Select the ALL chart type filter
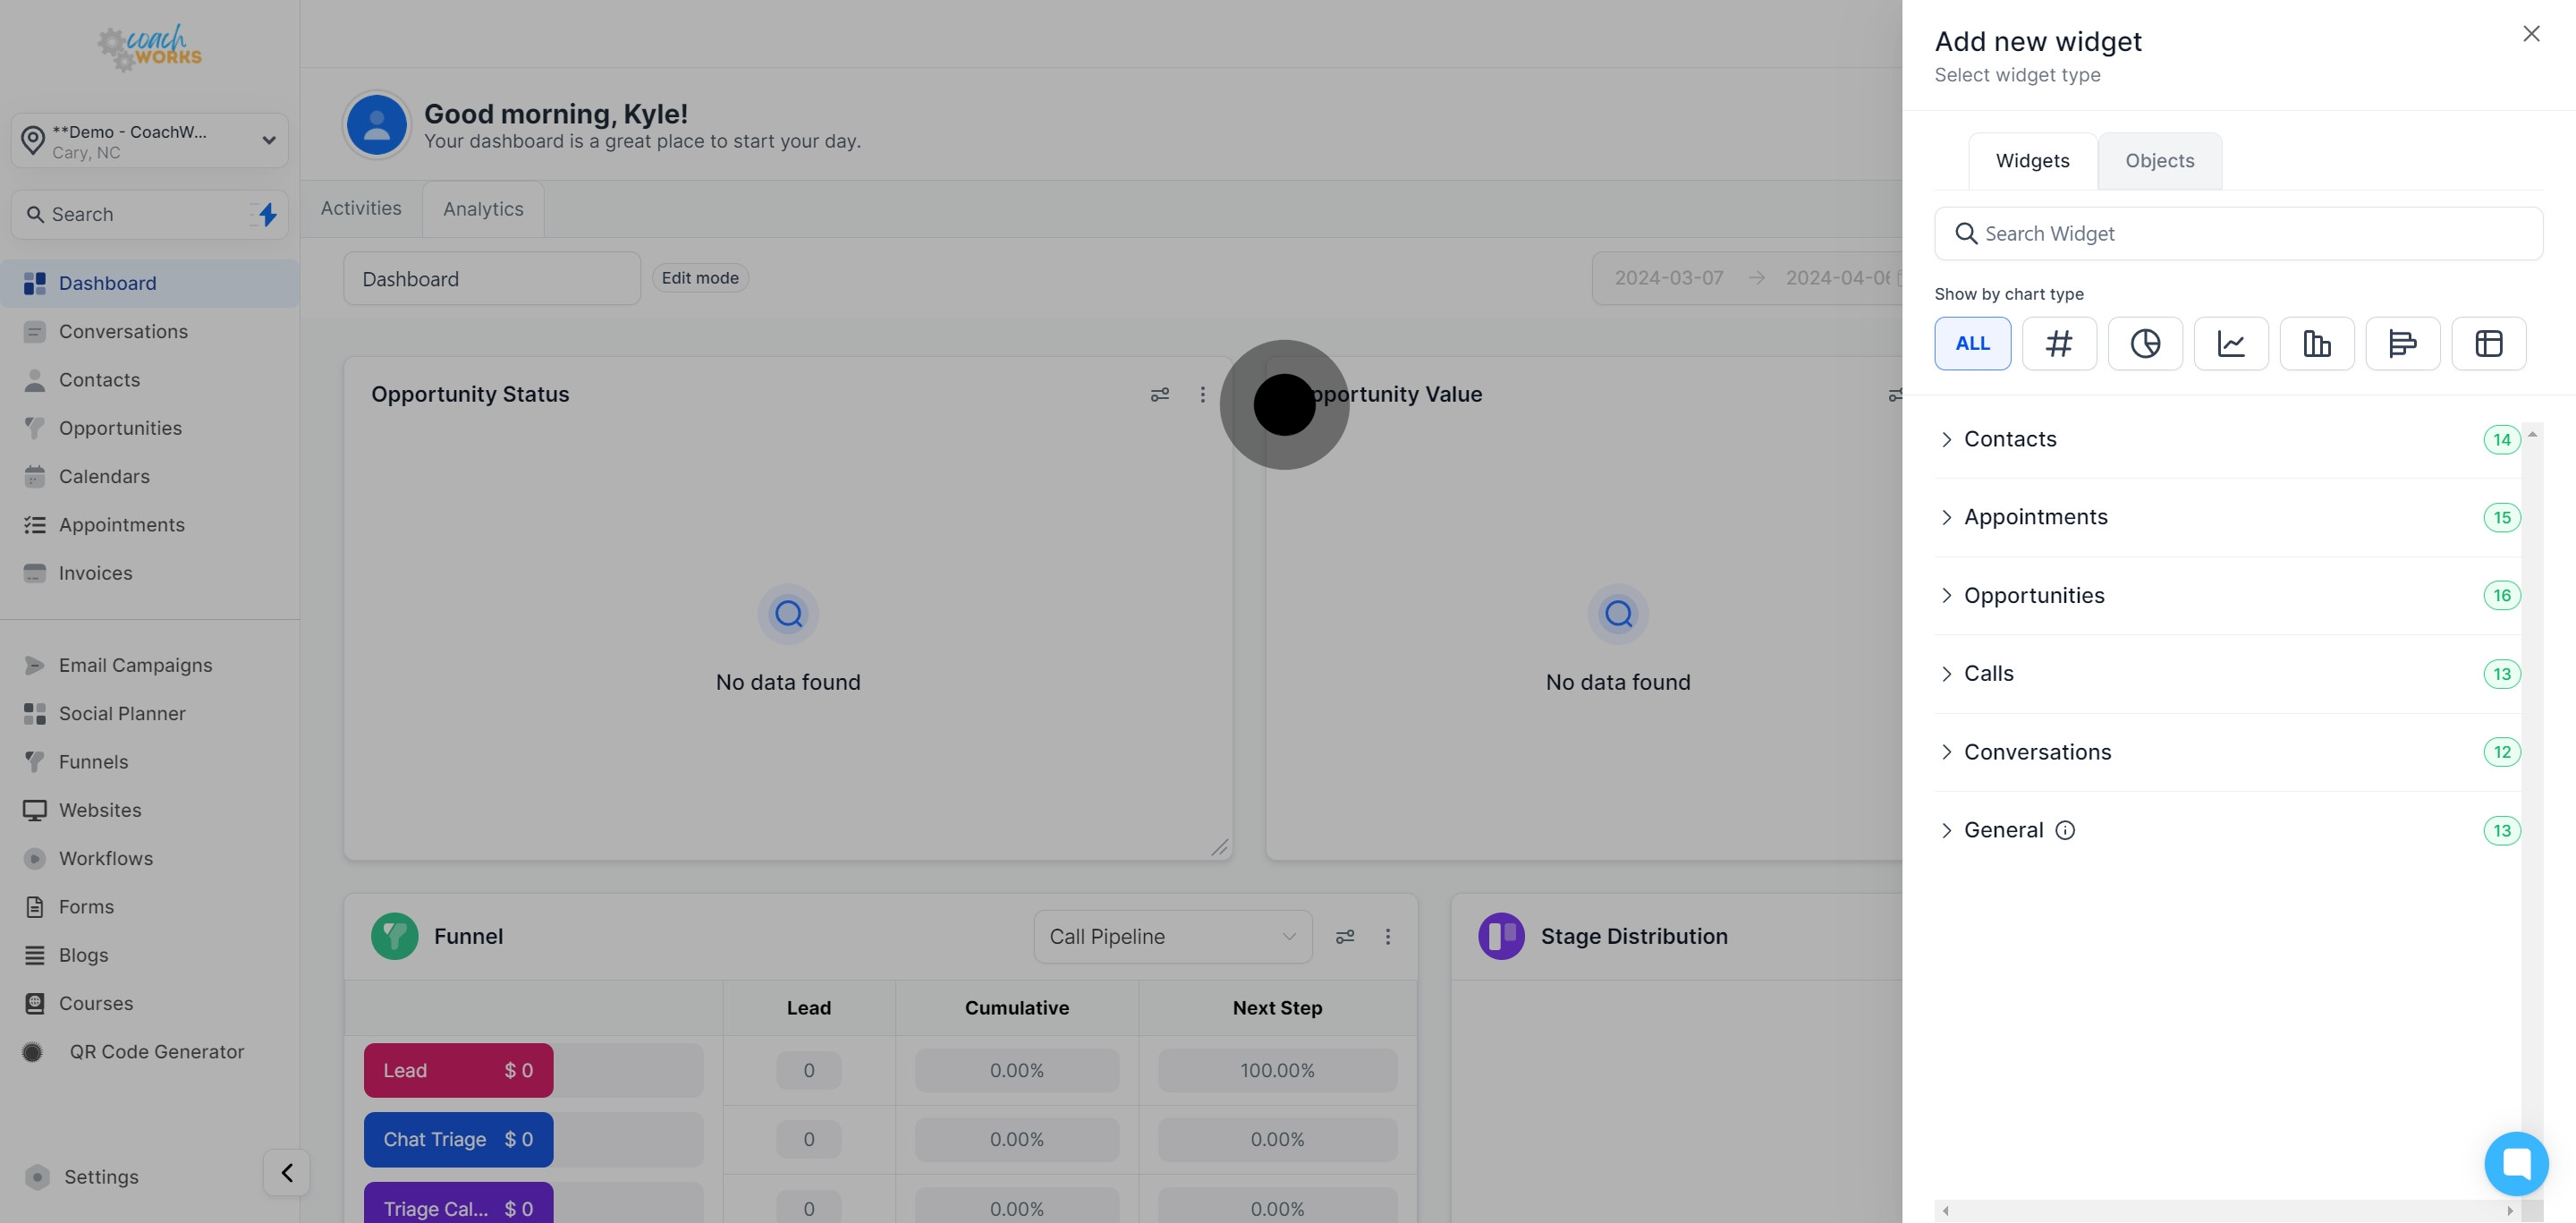 (x=1972, y=343)
